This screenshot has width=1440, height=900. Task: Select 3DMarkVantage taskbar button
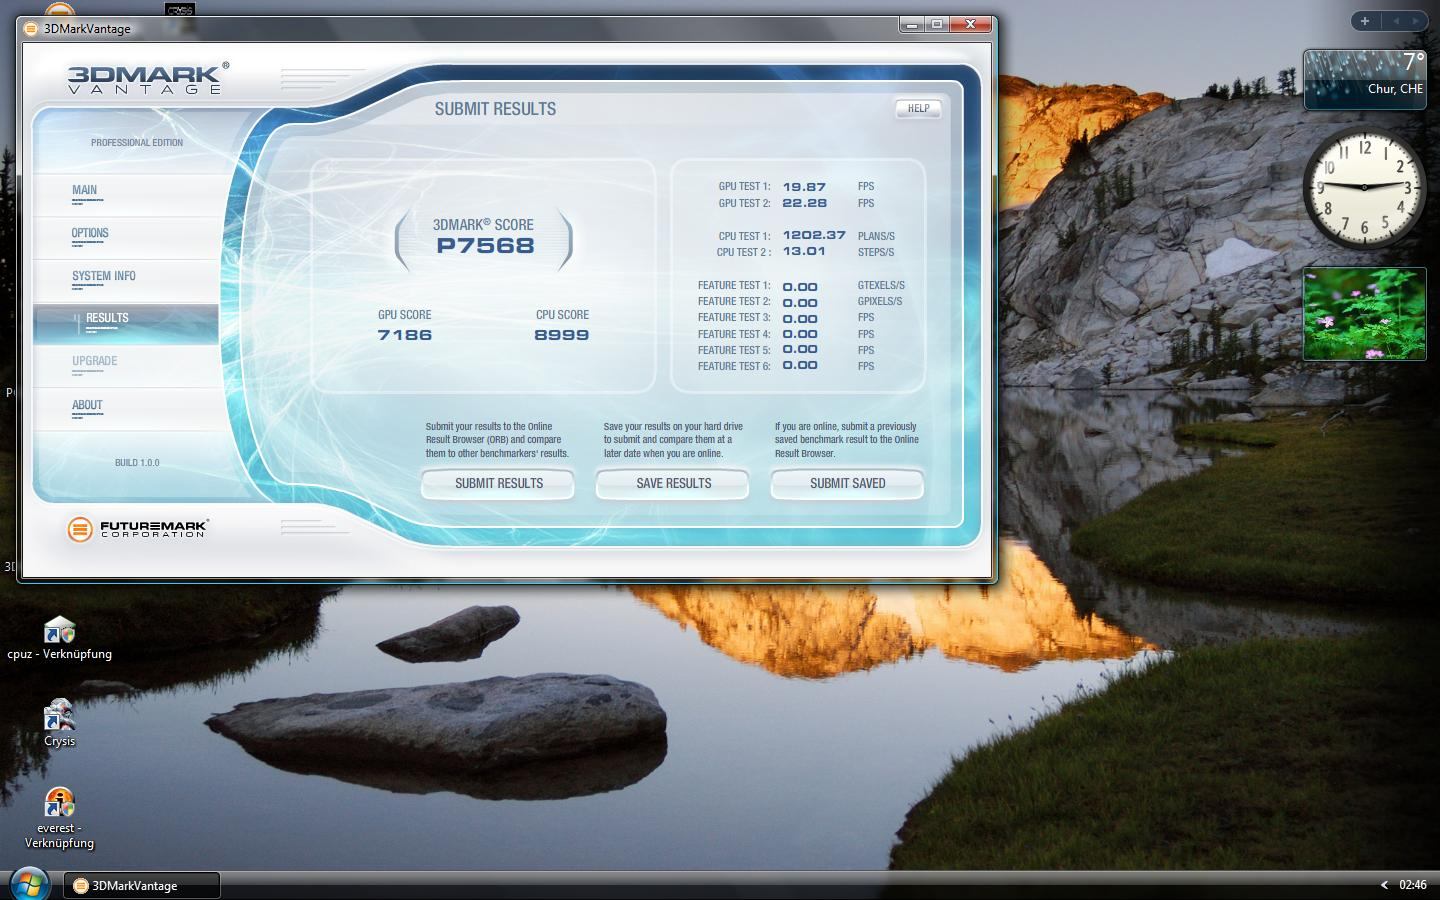coord(142,885)
